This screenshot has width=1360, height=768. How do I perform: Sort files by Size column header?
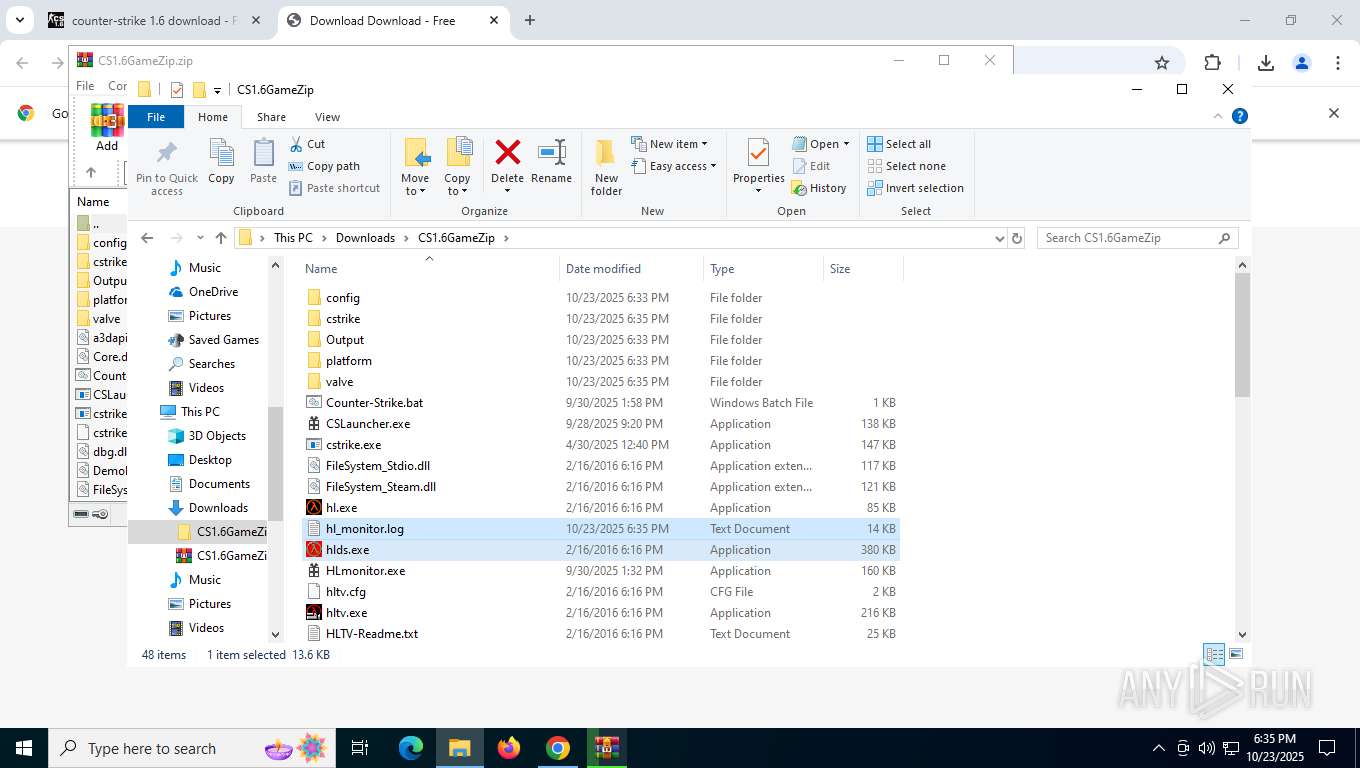[863, 268]
